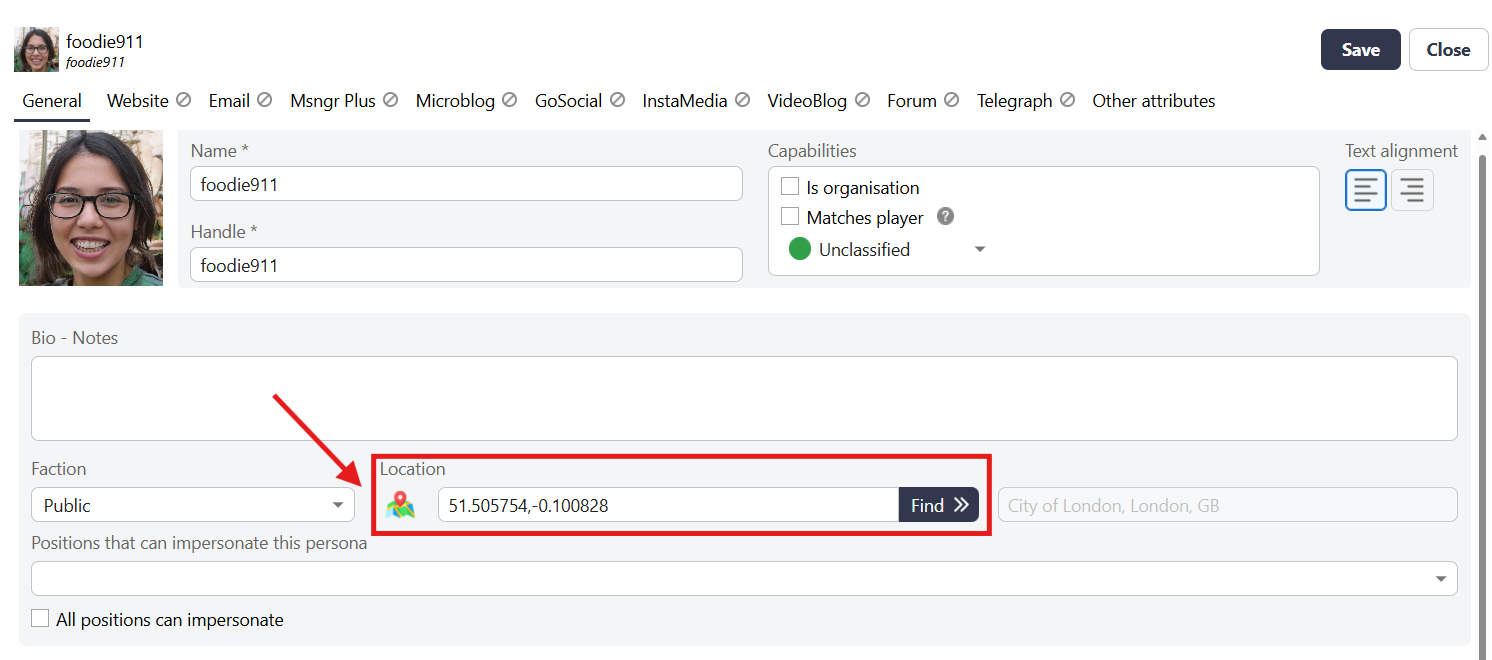Open the impersonating positions dropdown

click(x=1440, y=578)
